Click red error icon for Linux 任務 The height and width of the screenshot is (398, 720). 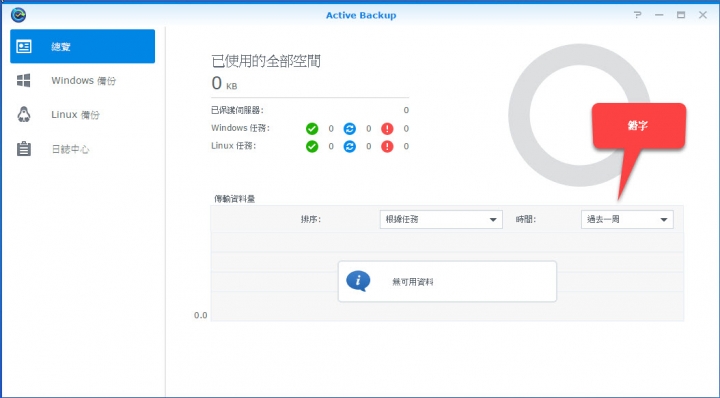coord(388,146)
